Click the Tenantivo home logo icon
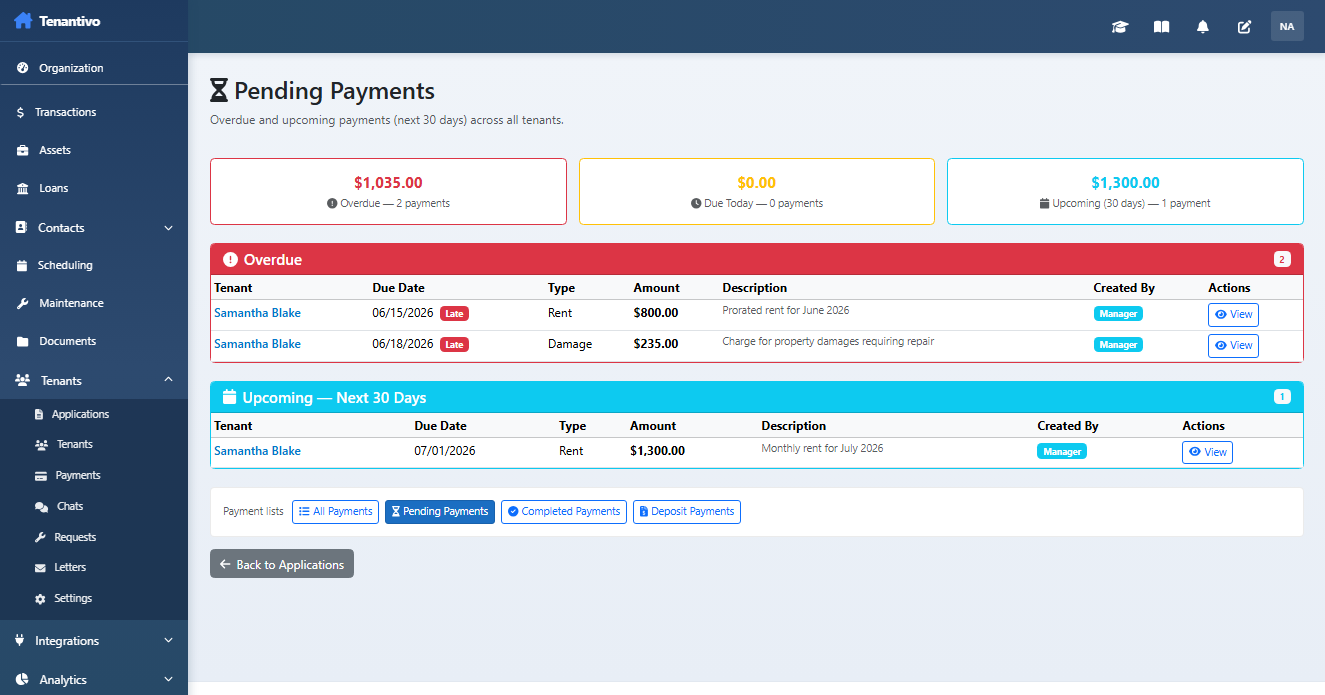The image size is (1325, 695). pyautogui.click(x=23, y=20)
